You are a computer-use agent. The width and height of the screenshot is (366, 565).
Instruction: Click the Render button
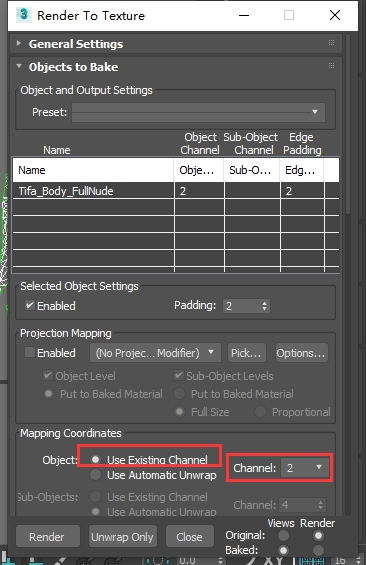[48, 537]
